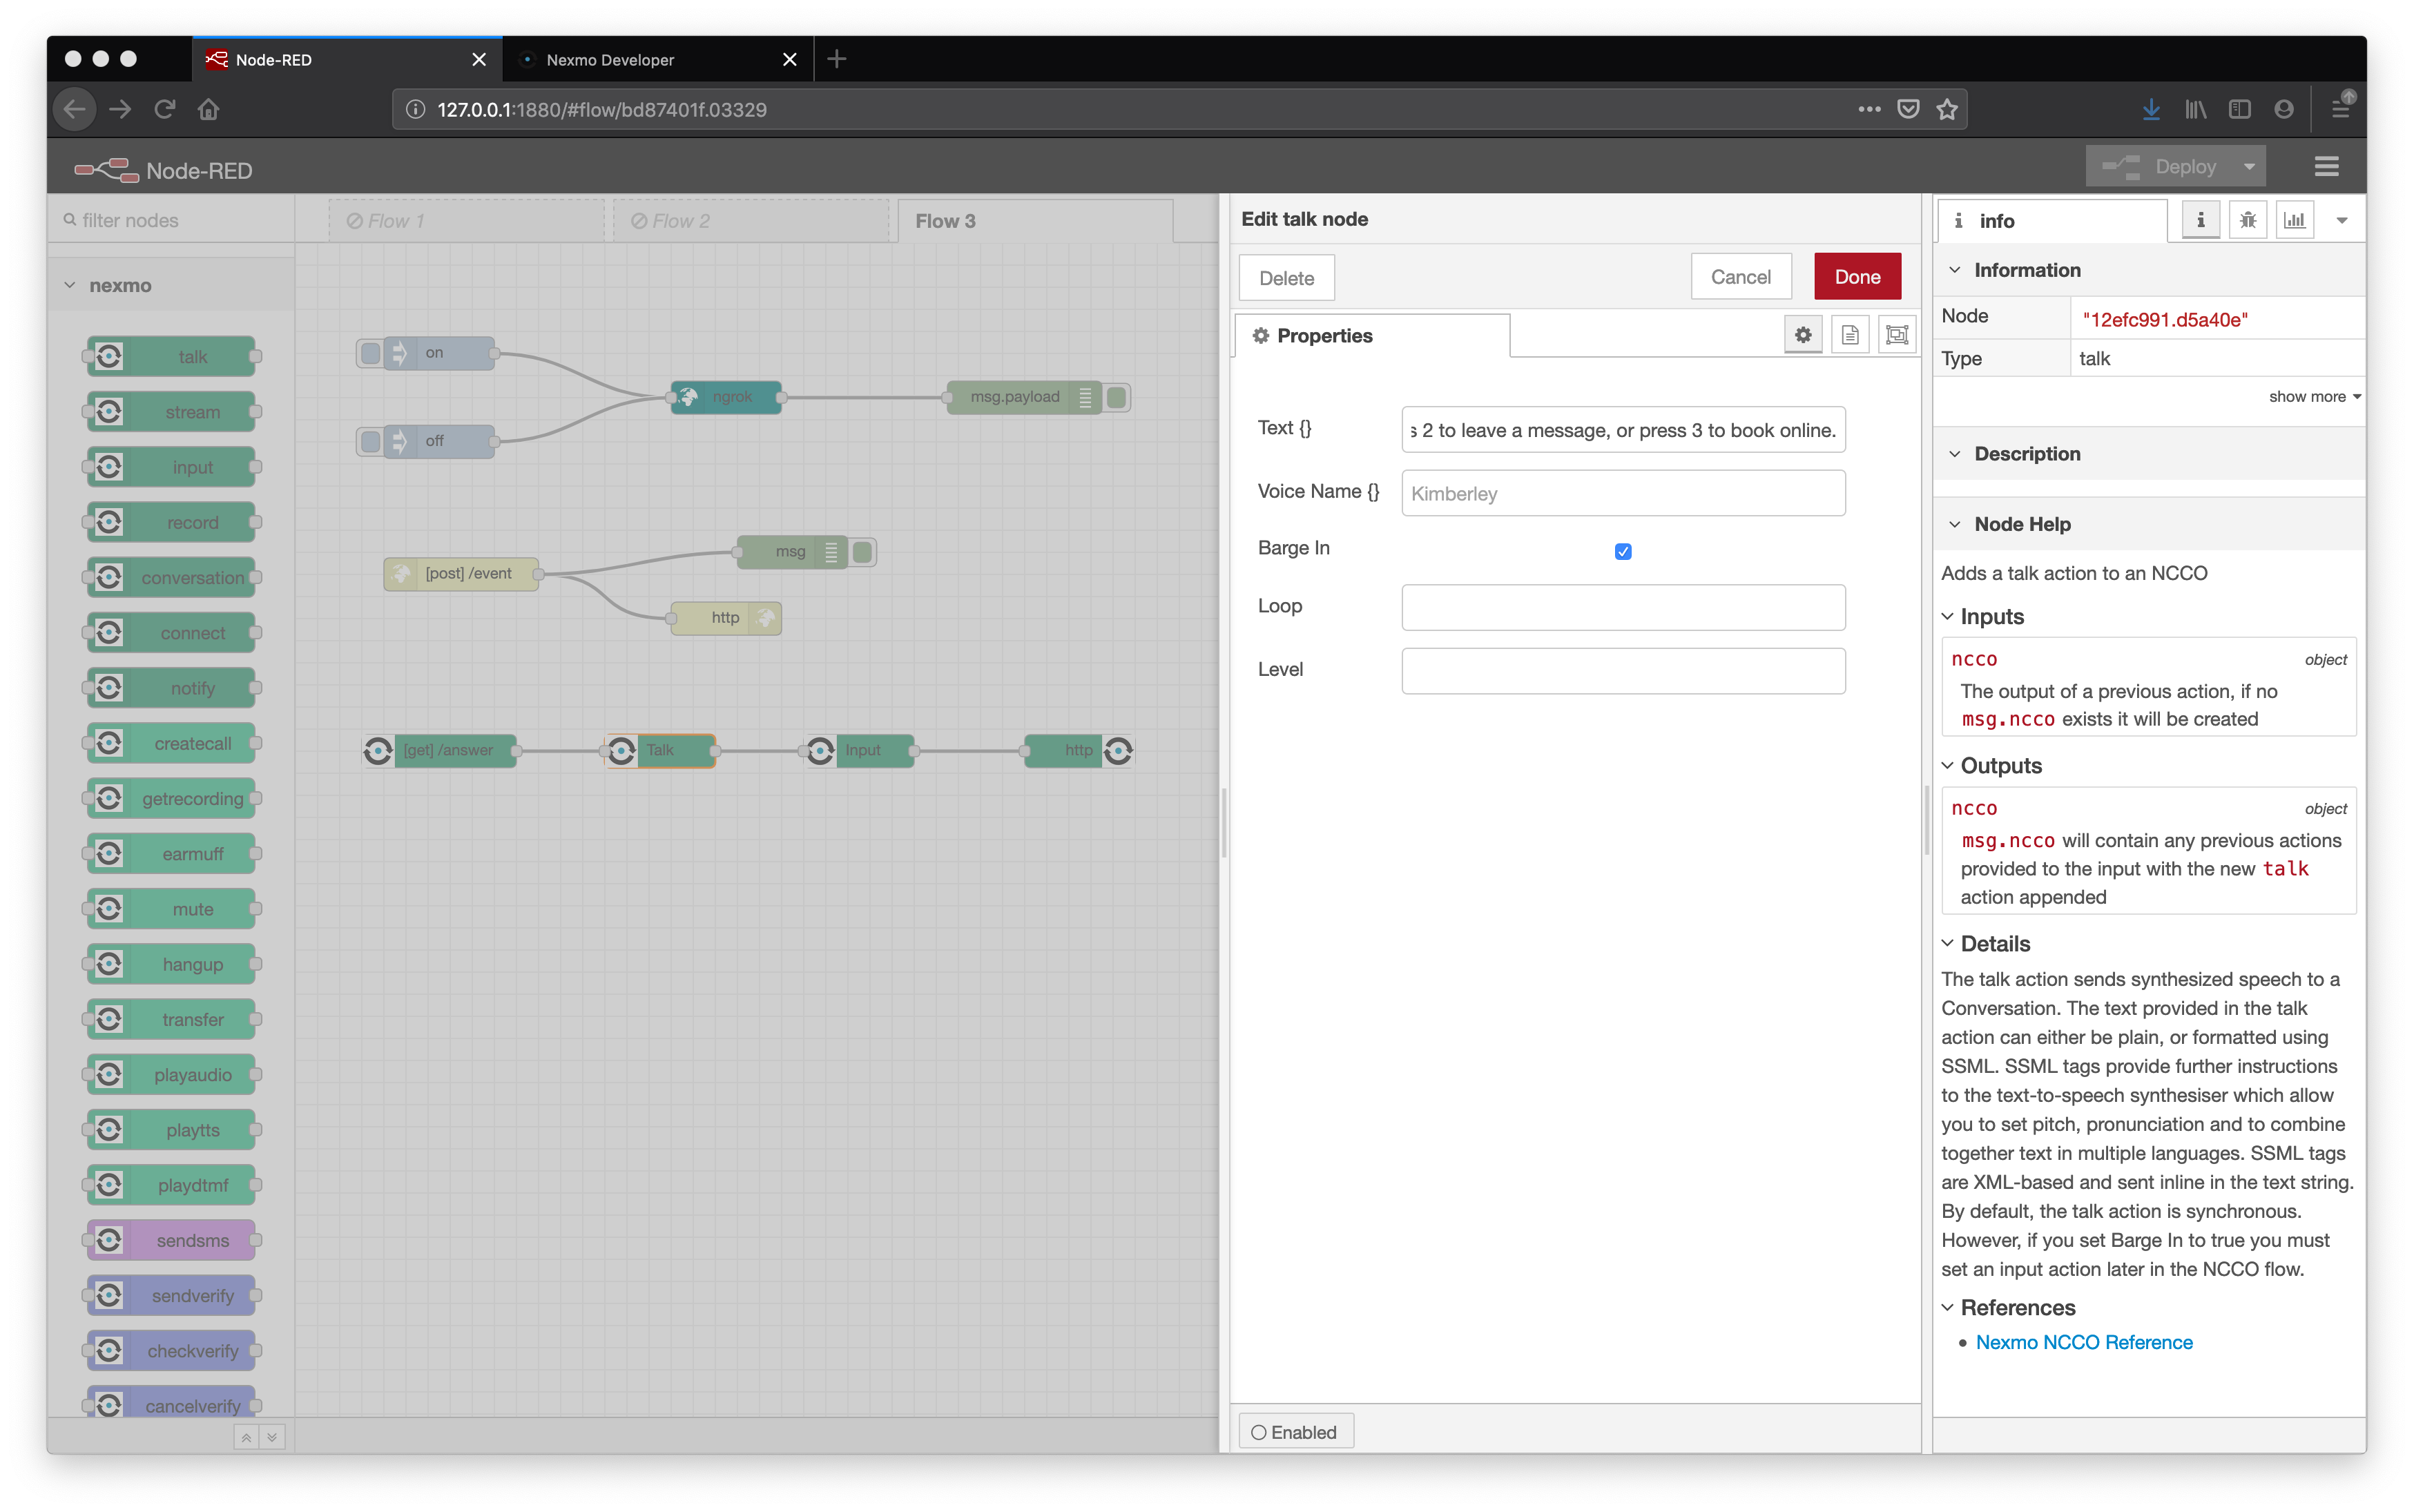Focus the filter nodes search box
This screenshot has width=2414, height=1512.
171,220
